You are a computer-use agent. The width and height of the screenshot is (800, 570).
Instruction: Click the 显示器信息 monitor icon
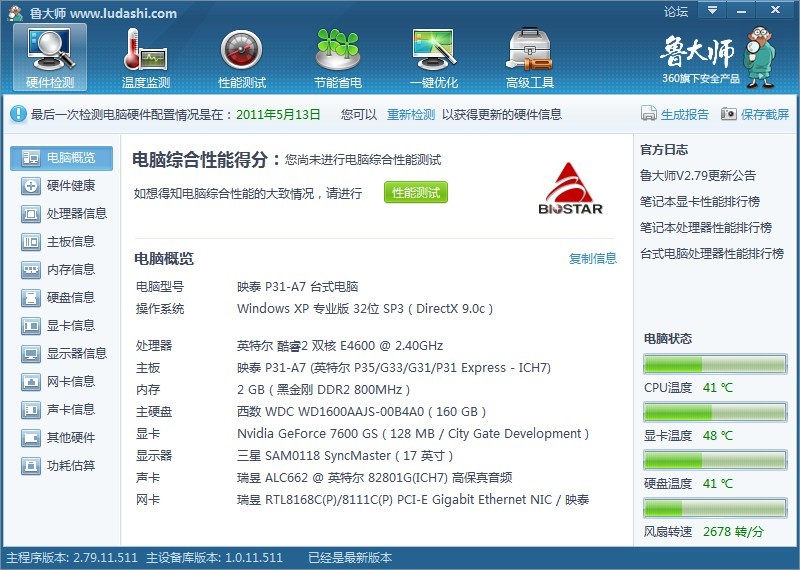31,354
